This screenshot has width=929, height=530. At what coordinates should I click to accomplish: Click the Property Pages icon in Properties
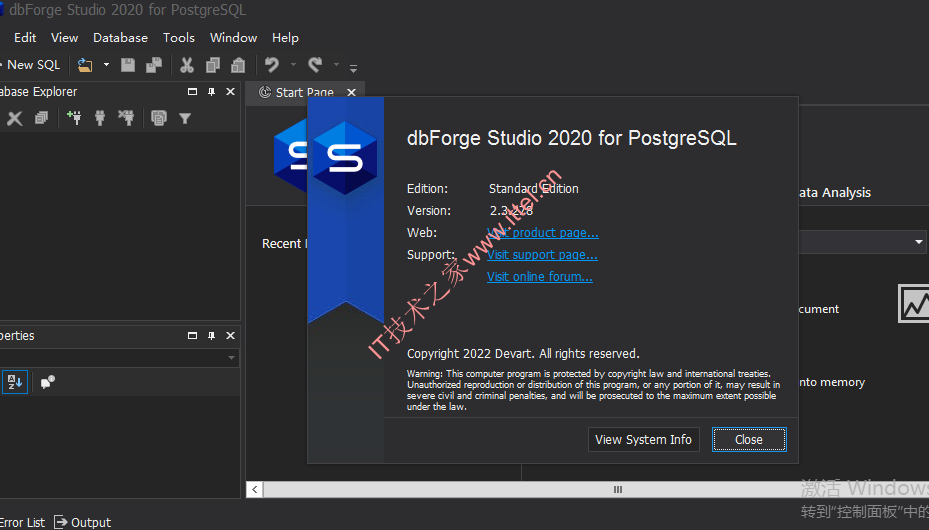pyautogui.click(x=48, y=382)
